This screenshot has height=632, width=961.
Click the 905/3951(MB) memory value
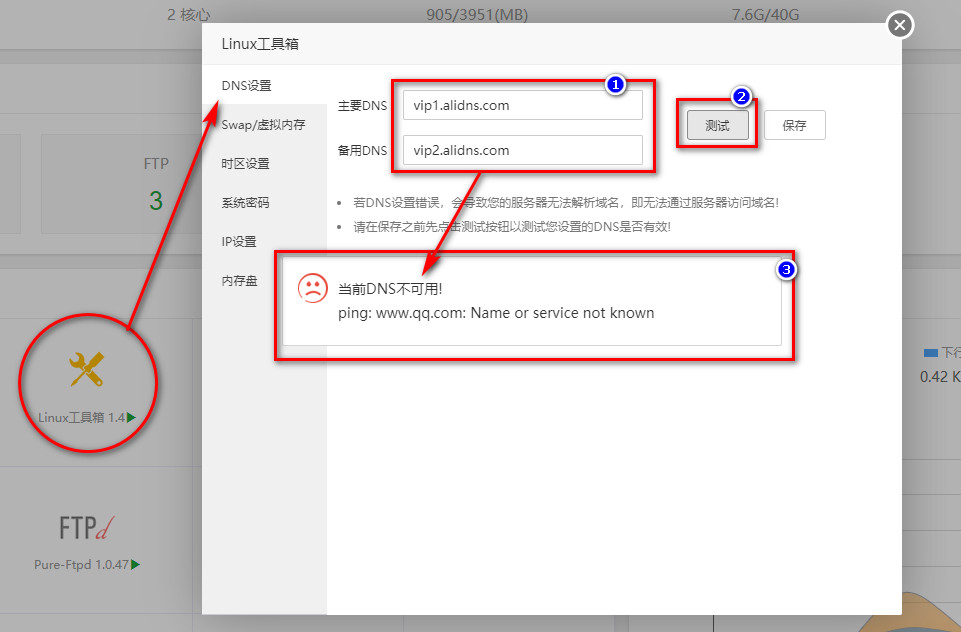[x=477, y=15]
